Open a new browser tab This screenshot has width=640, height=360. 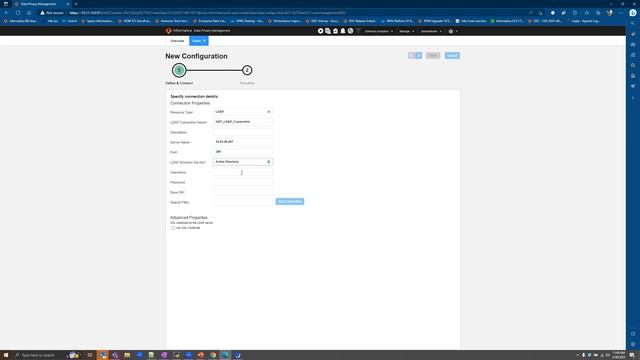click(x=76, y=4)
